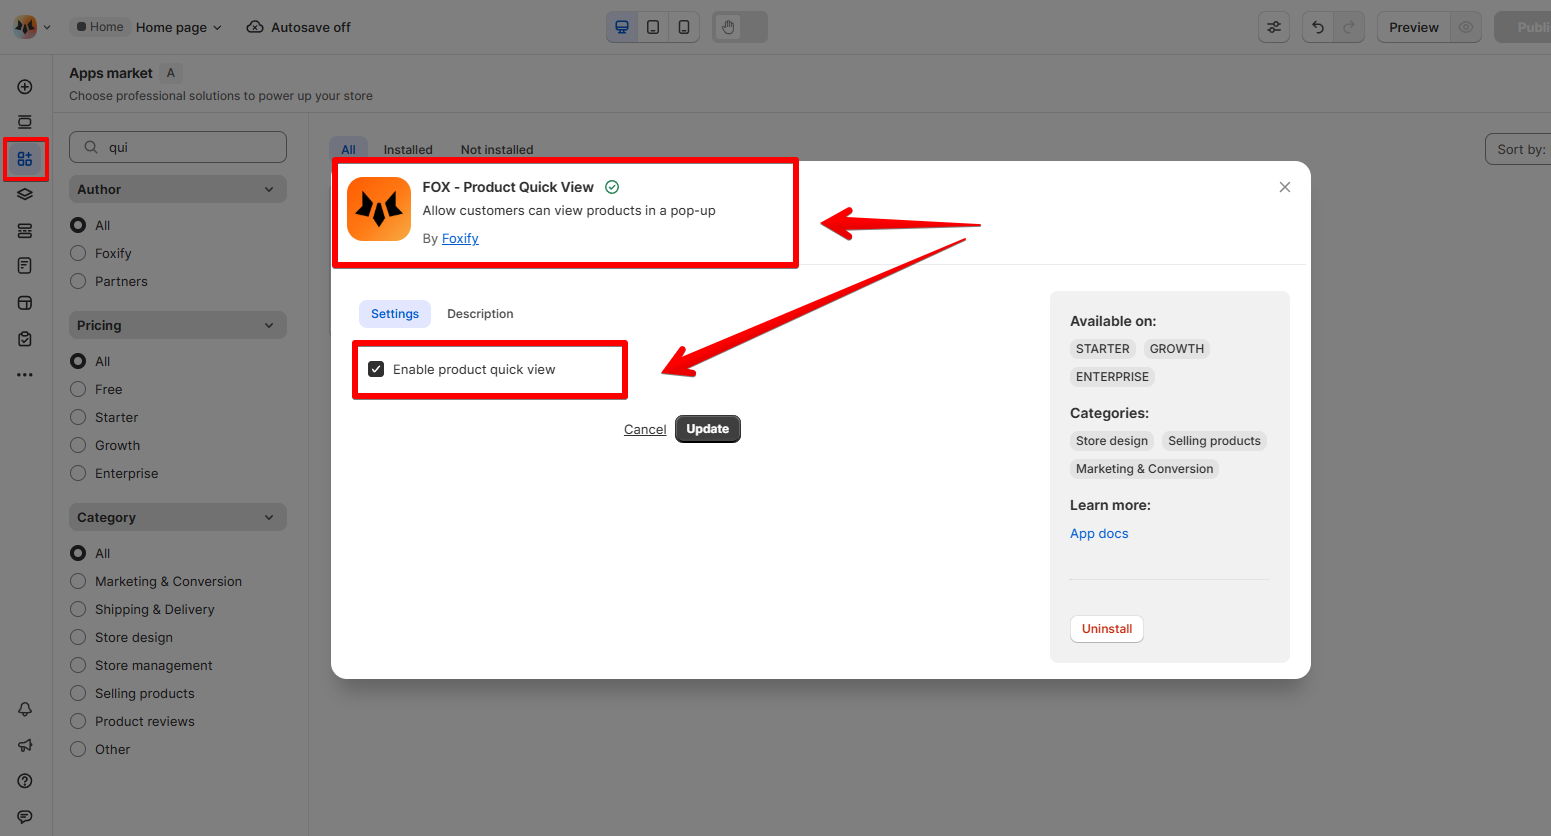Show the Installed apps tab

coord(408,149)
